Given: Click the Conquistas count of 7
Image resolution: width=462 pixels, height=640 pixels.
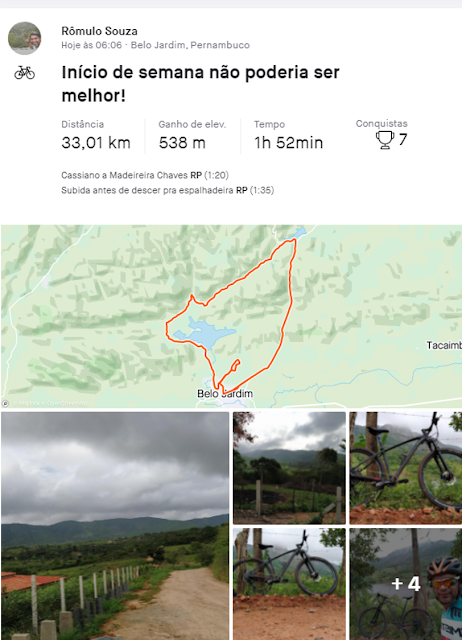Looking at the screenshot, I should (x=403, y=140).
